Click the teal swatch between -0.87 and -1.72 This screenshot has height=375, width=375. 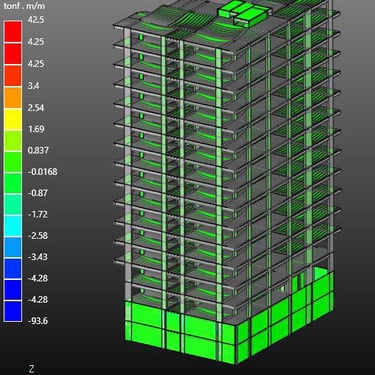[13, 204]
